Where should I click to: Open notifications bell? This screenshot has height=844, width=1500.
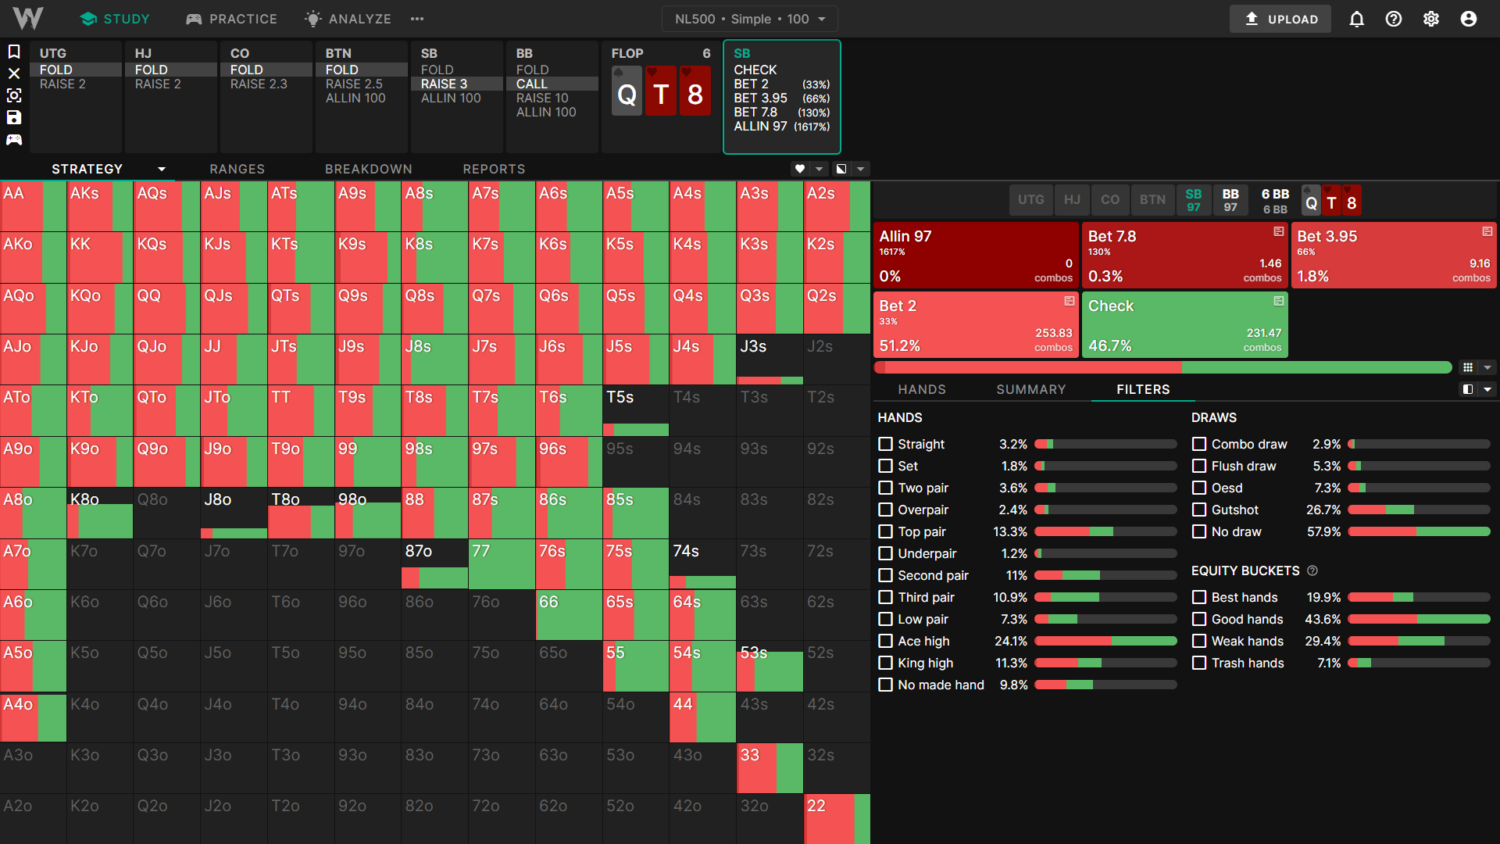1356,19
